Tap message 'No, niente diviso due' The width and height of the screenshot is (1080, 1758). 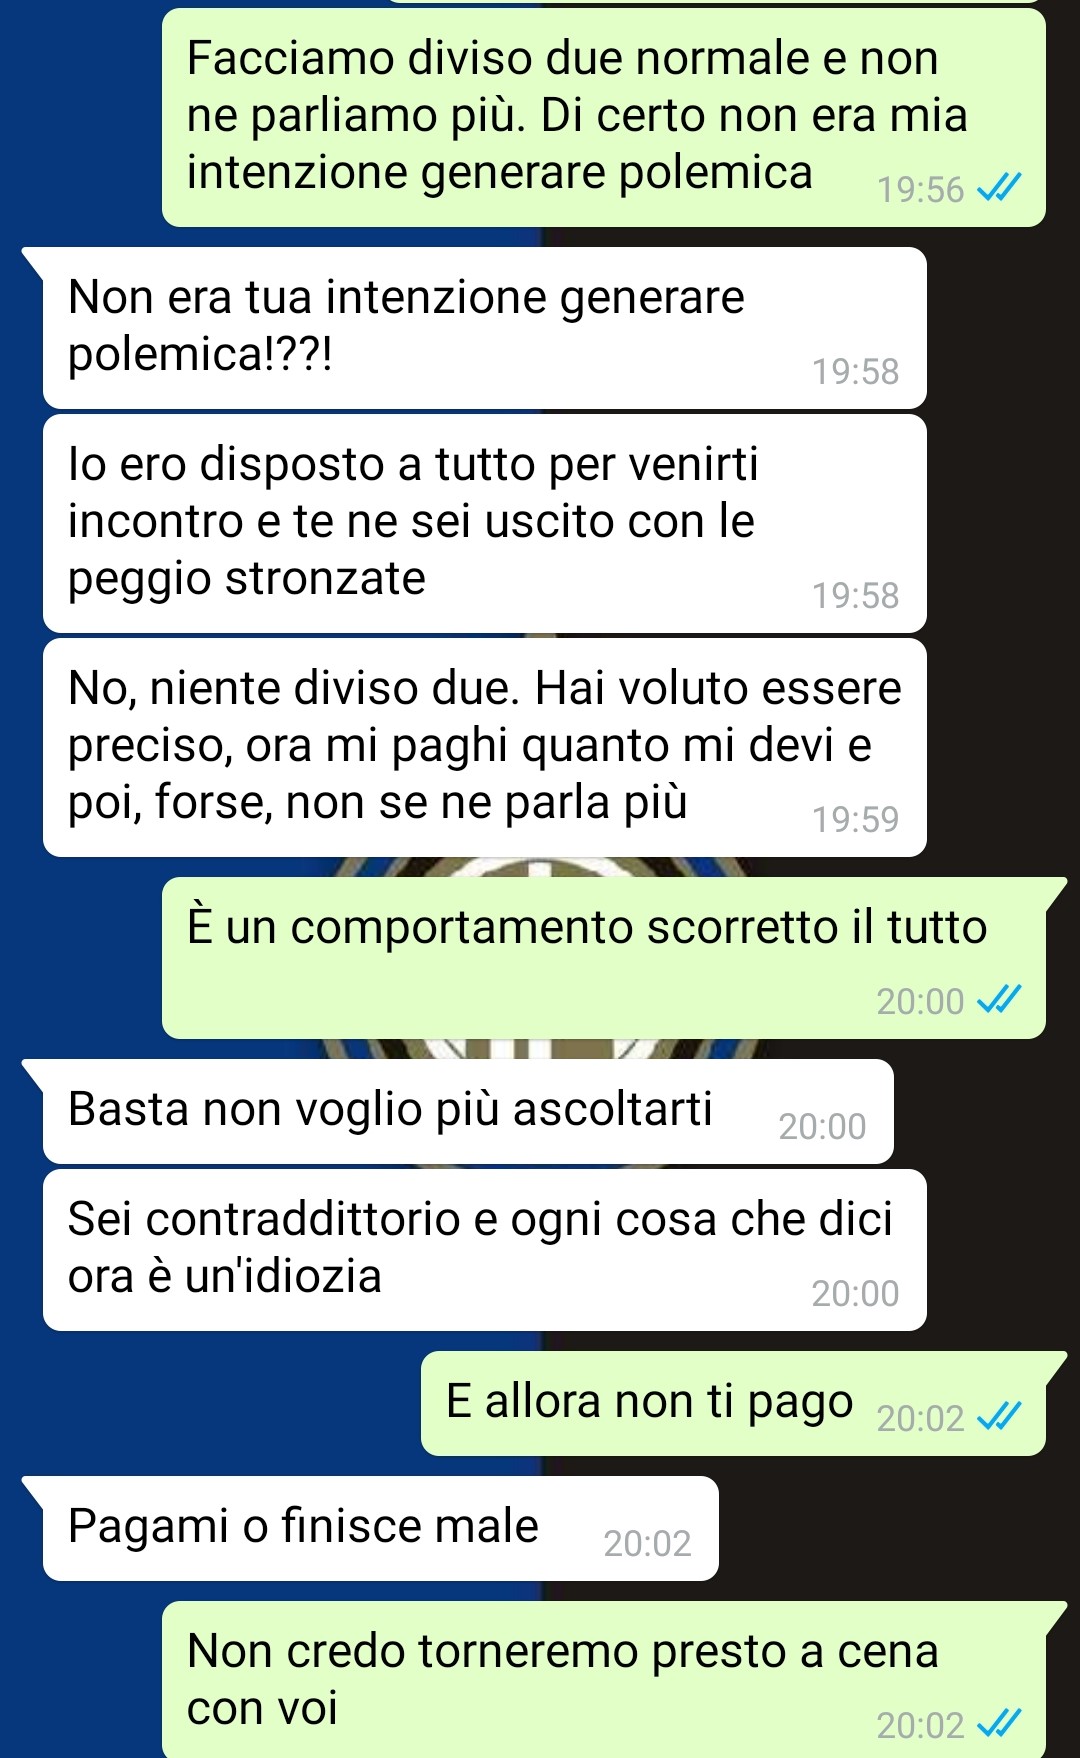point(485,748)
